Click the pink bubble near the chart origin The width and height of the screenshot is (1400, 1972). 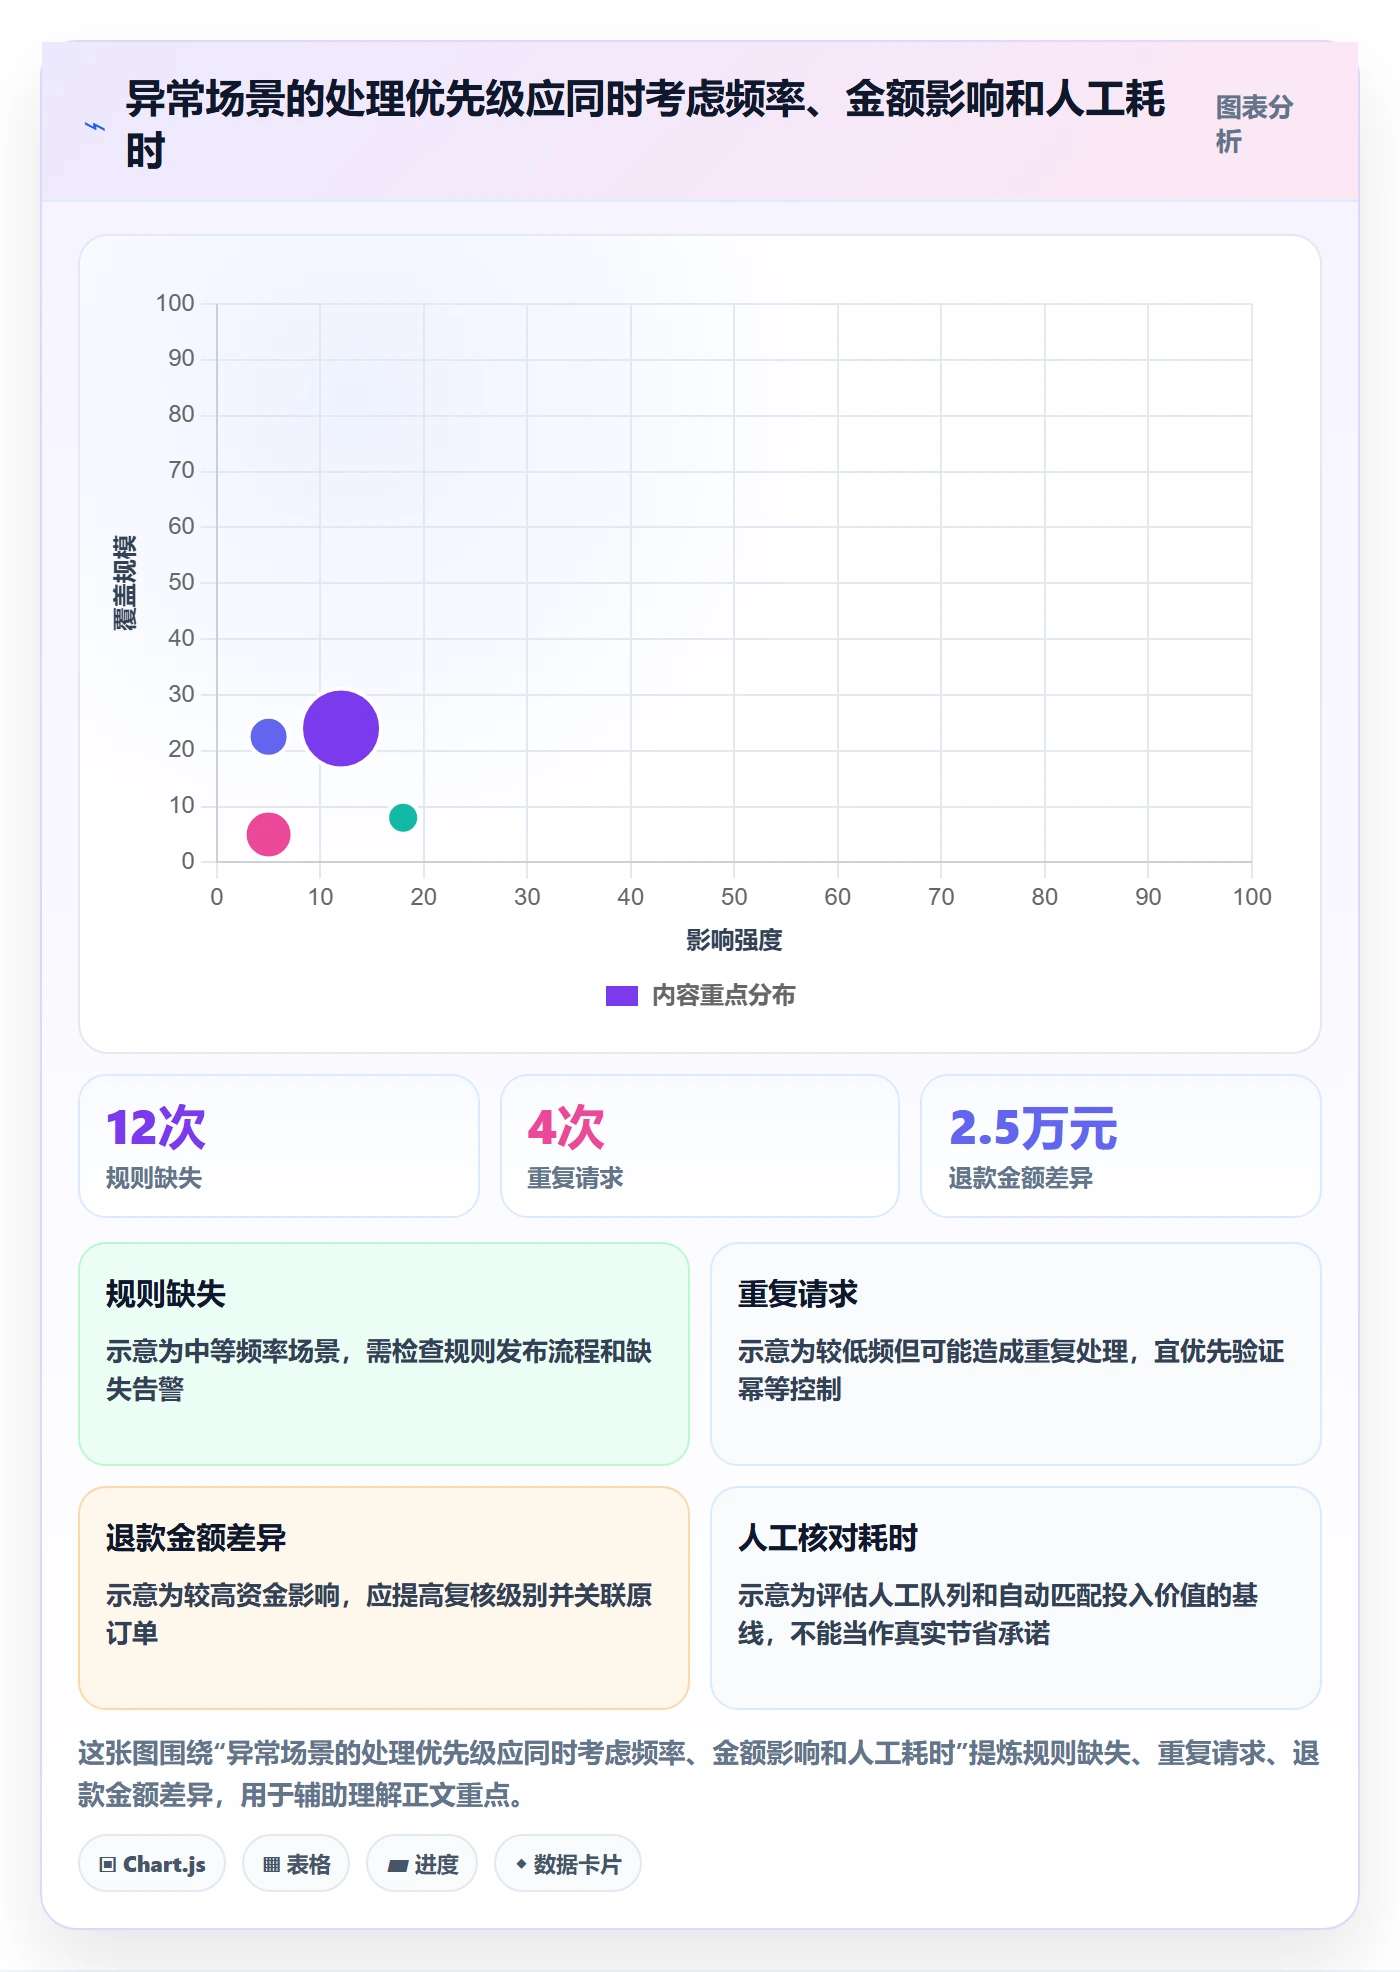point(268,834)
